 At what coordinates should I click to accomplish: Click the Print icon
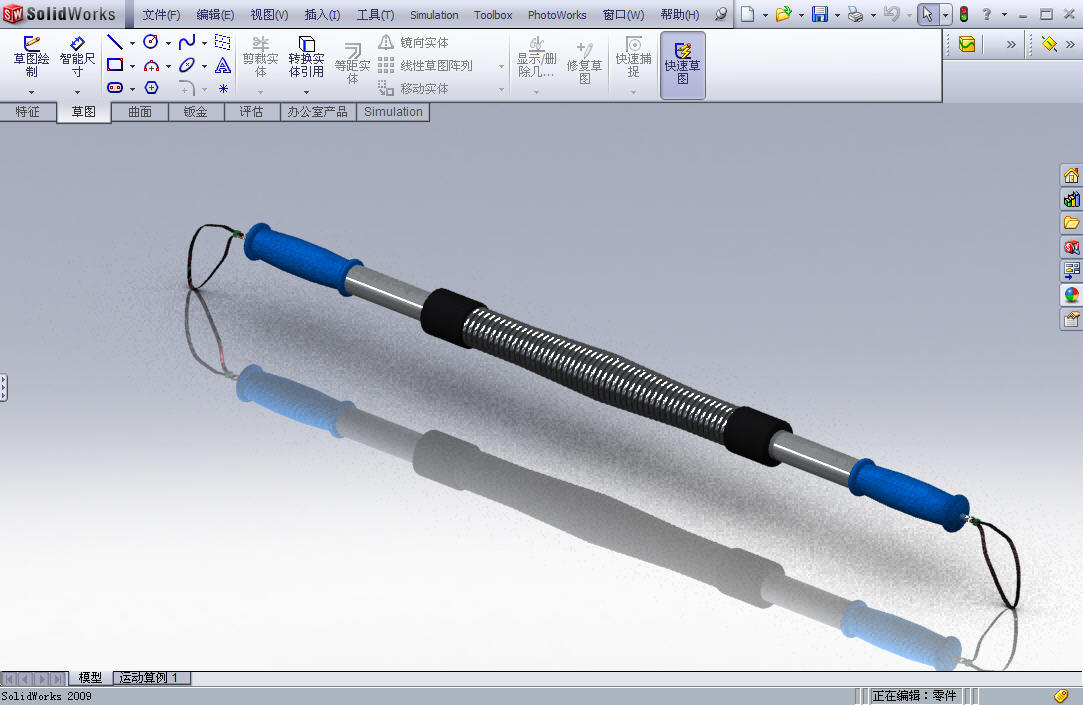tap(855, 15)
